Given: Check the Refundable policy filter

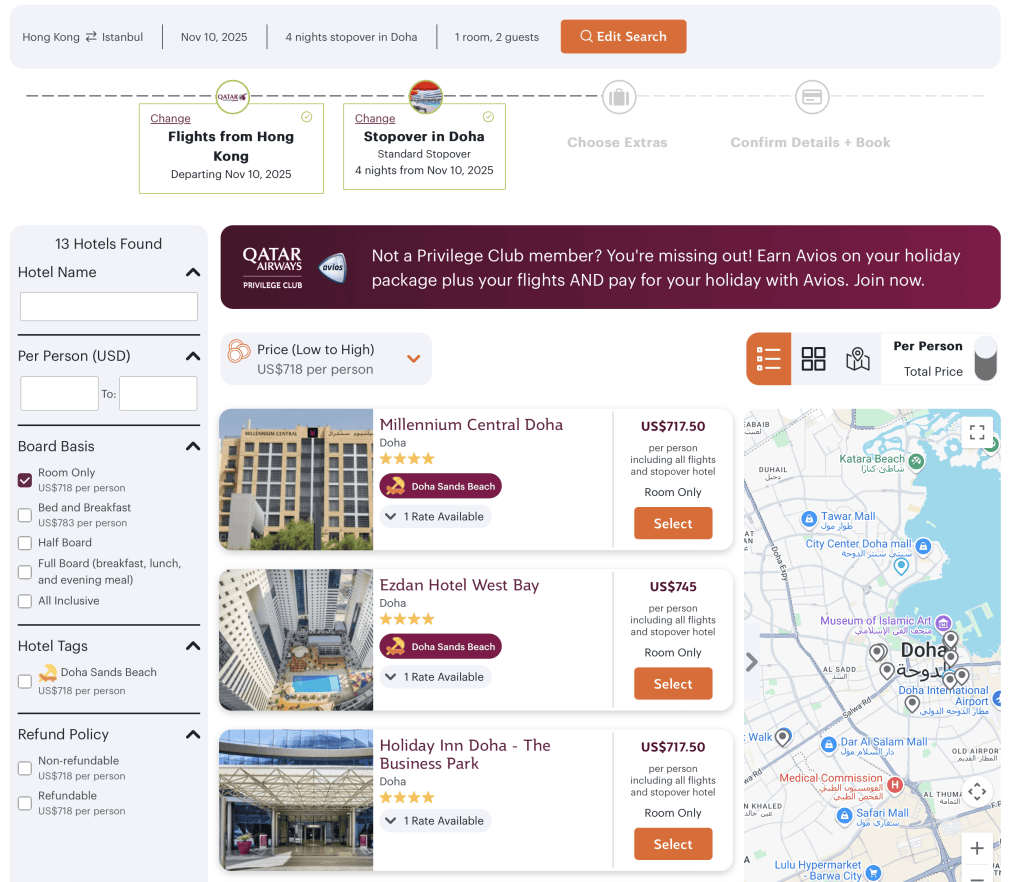Looking at the screenshot, I should [x=25, y=803].
